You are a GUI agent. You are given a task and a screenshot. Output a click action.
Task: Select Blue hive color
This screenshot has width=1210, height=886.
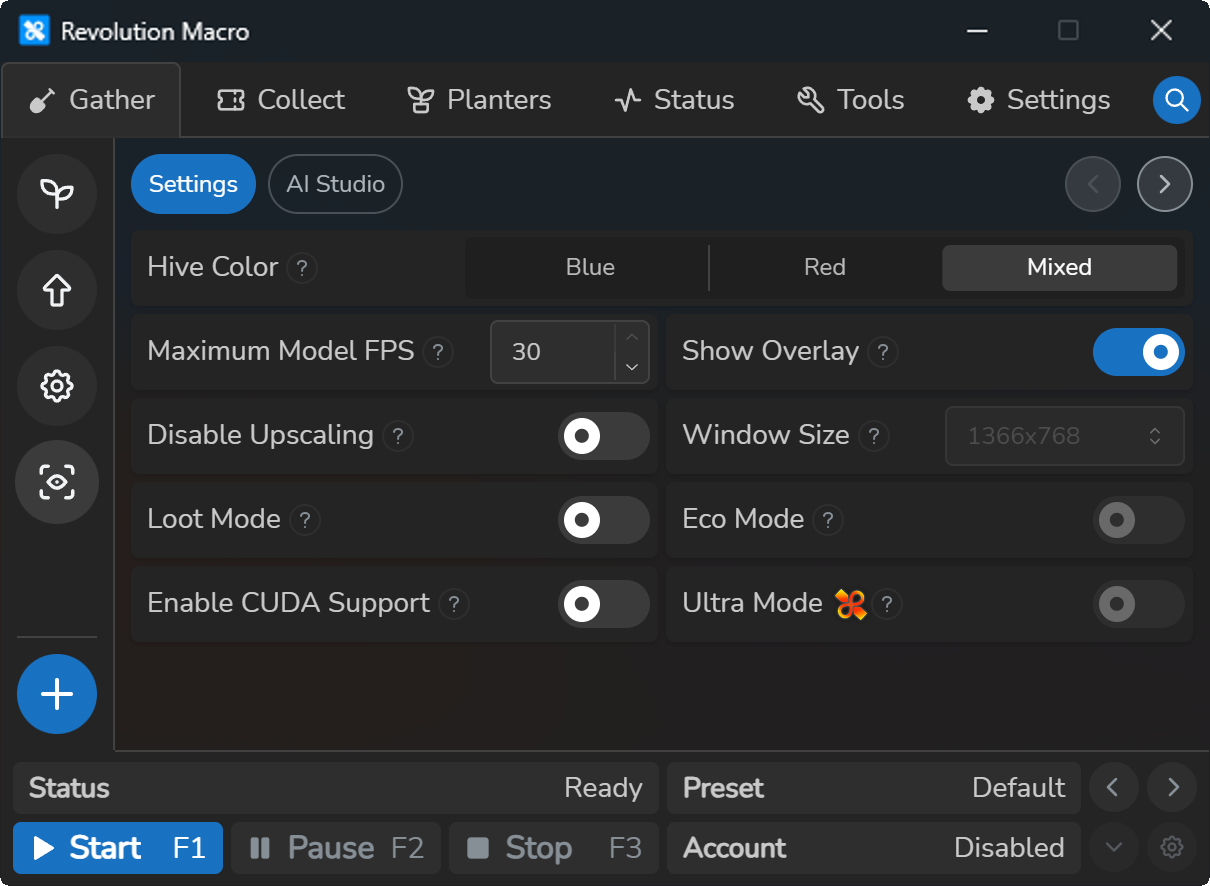pos(590,268)
